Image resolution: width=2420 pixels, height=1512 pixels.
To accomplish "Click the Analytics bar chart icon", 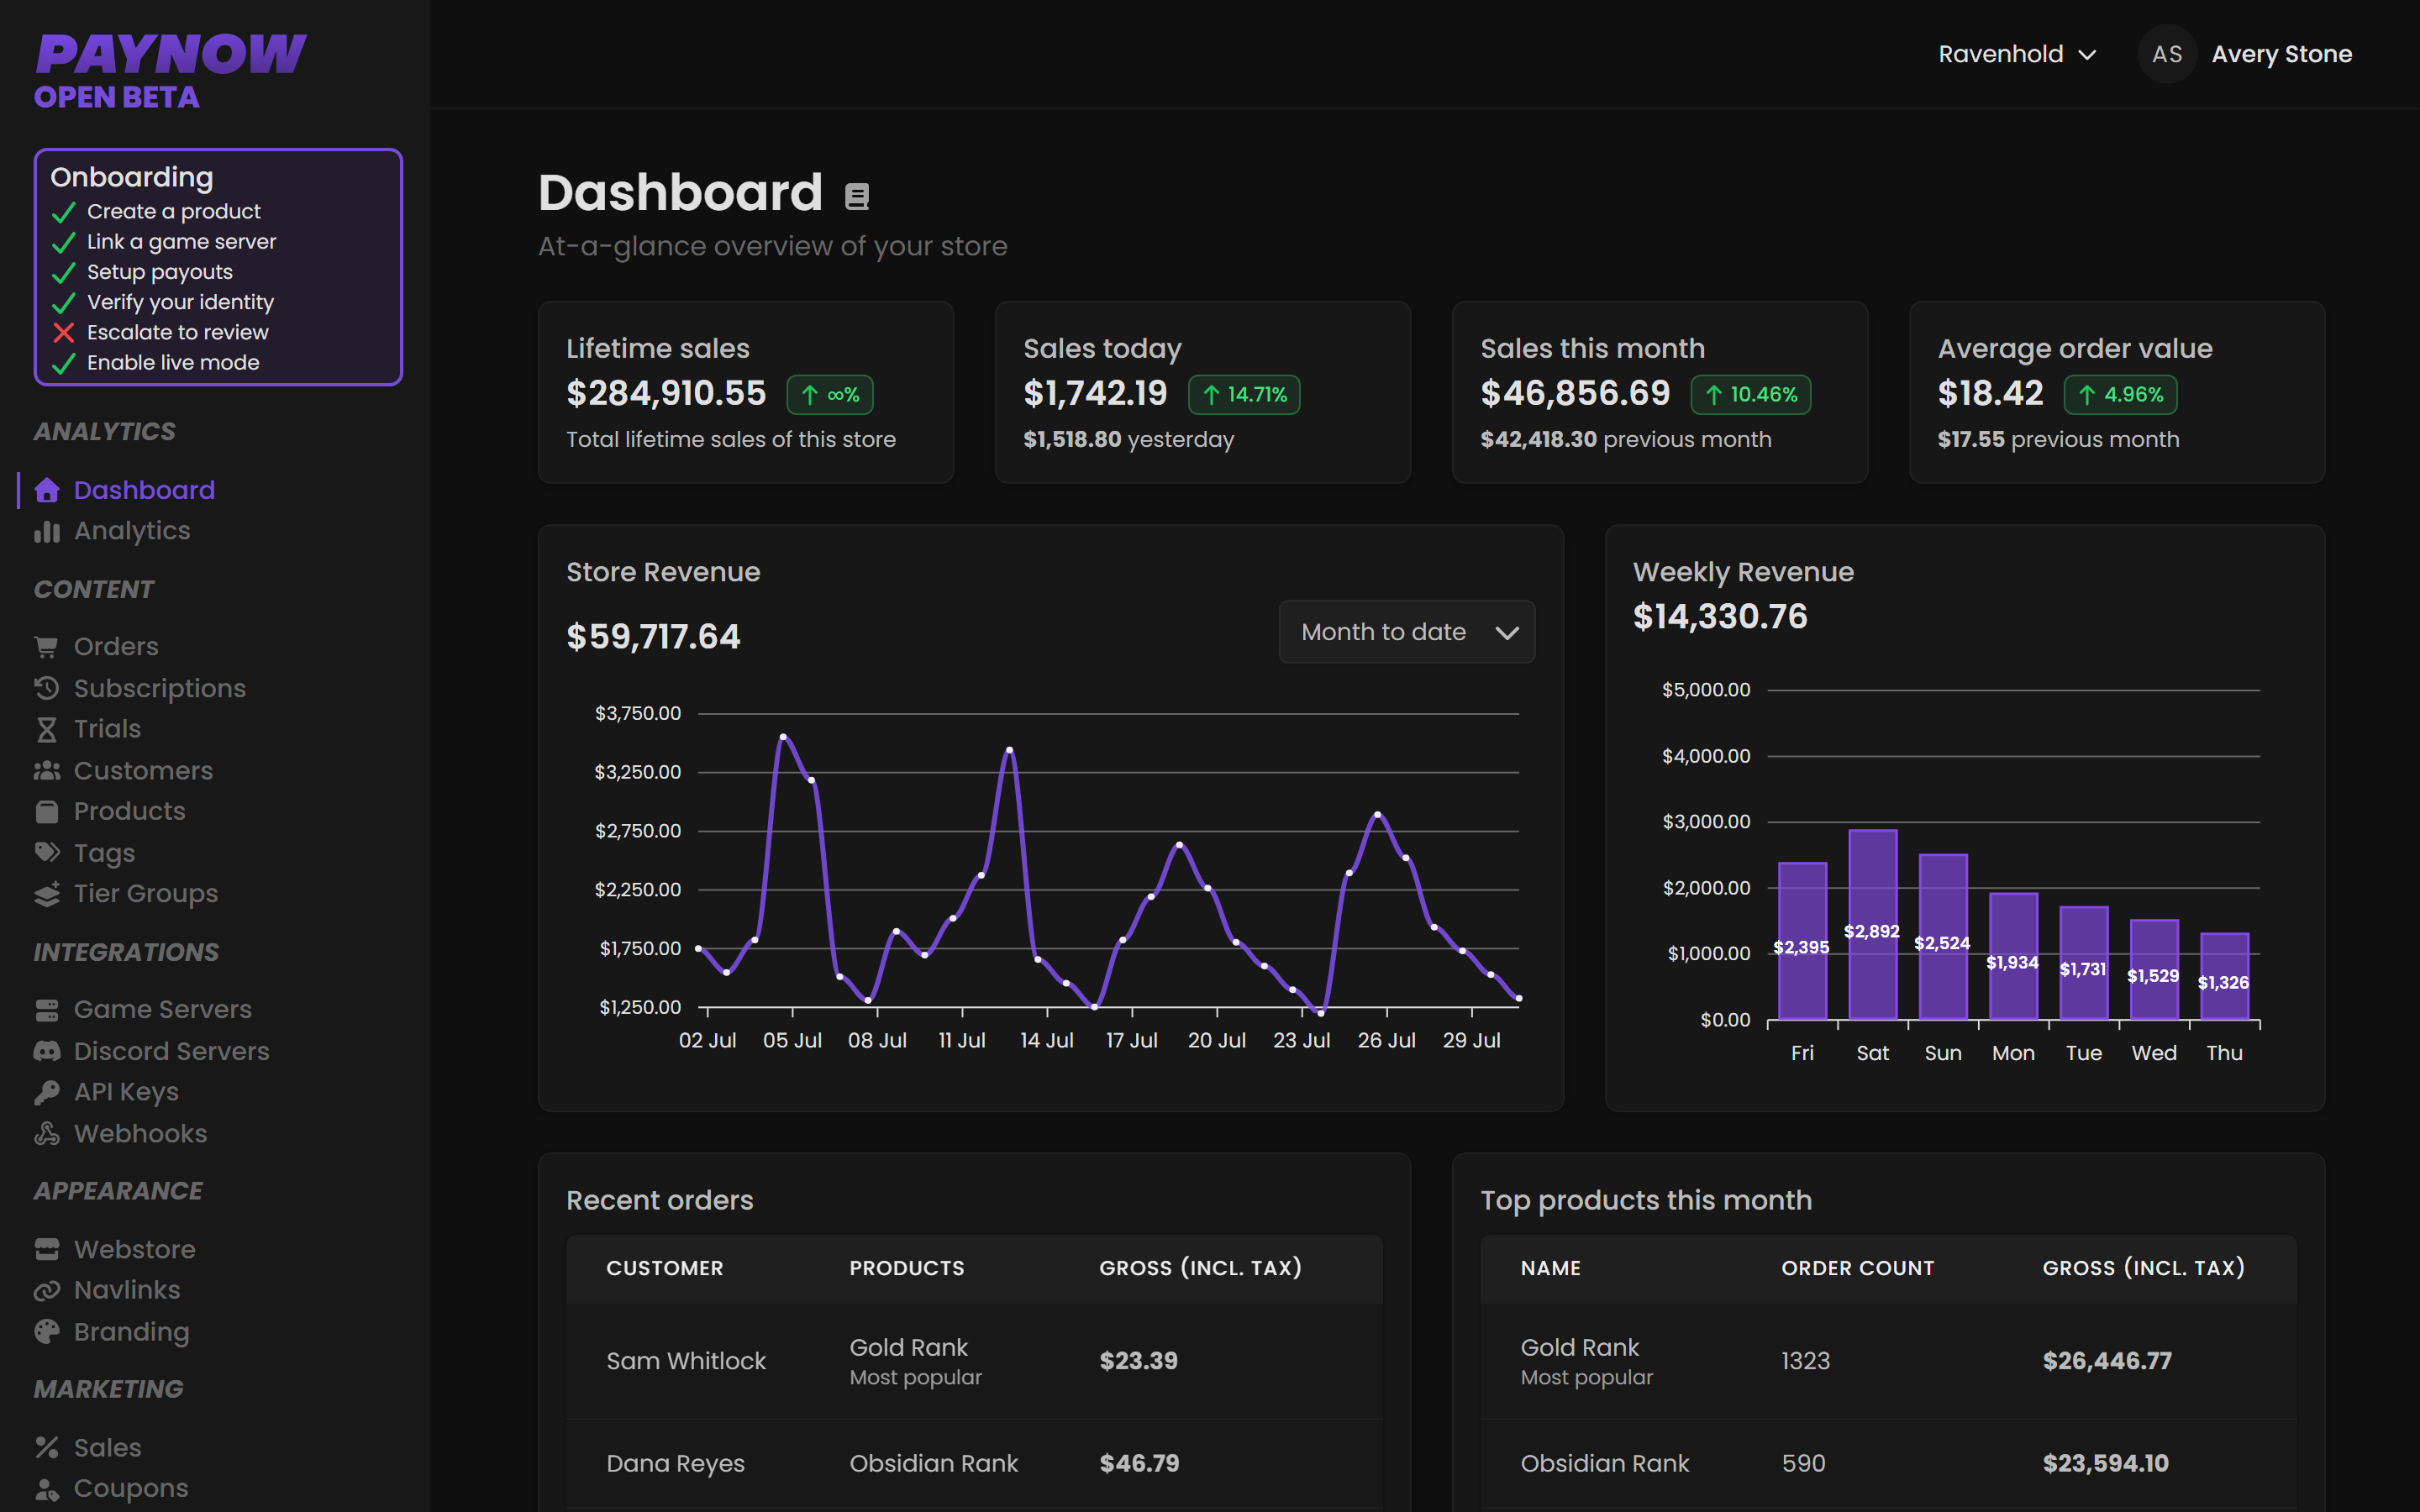I will 46,531.
